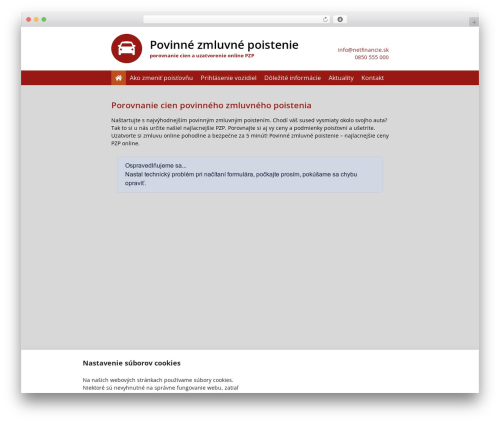
Task: Open the home icon in navigation bar
Action: [x=118, y=78]
